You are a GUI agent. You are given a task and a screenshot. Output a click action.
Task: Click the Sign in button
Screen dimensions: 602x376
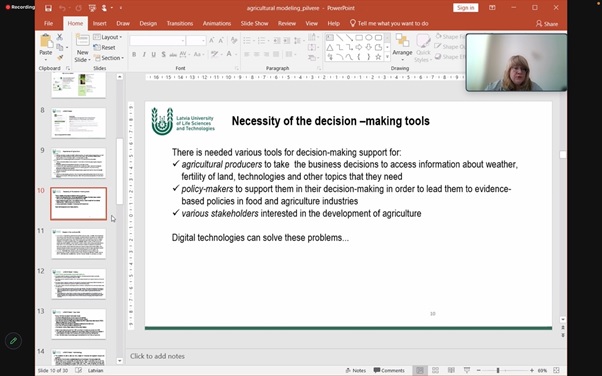(x=465, y=8)
